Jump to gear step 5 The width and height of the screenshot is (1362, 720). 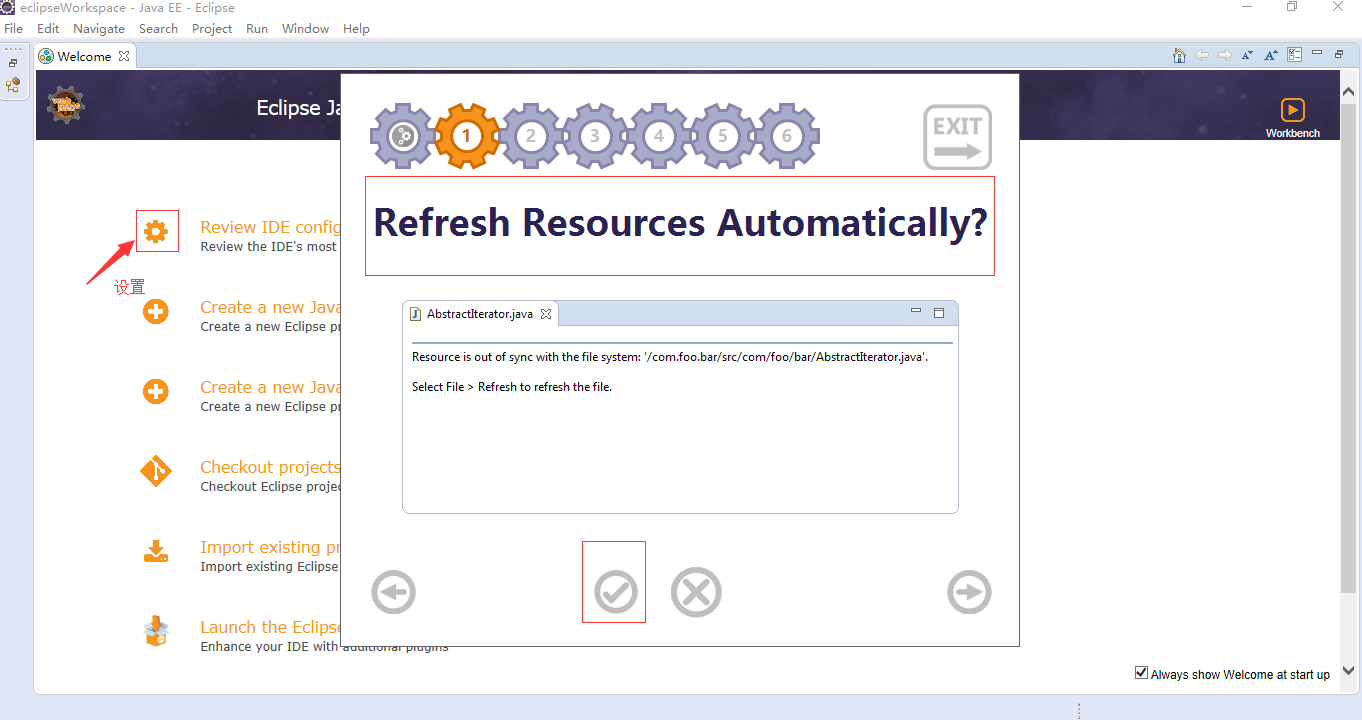click(x=722, y=135)
